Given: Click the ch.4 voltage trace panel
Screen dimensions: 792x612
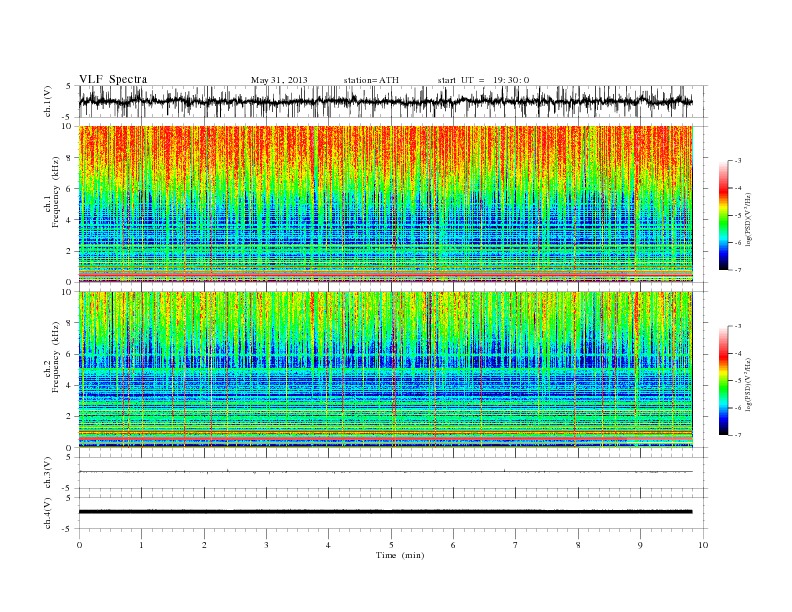Looking at the screenshot, I should pyautogui.click(x=393, y=513).
